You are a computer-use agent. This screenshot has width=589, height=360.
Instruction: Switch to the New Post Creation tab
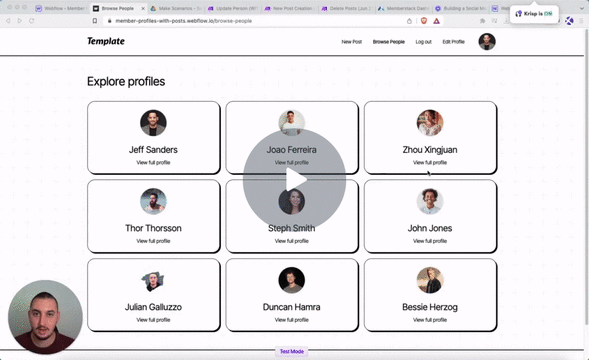point(289,8)
